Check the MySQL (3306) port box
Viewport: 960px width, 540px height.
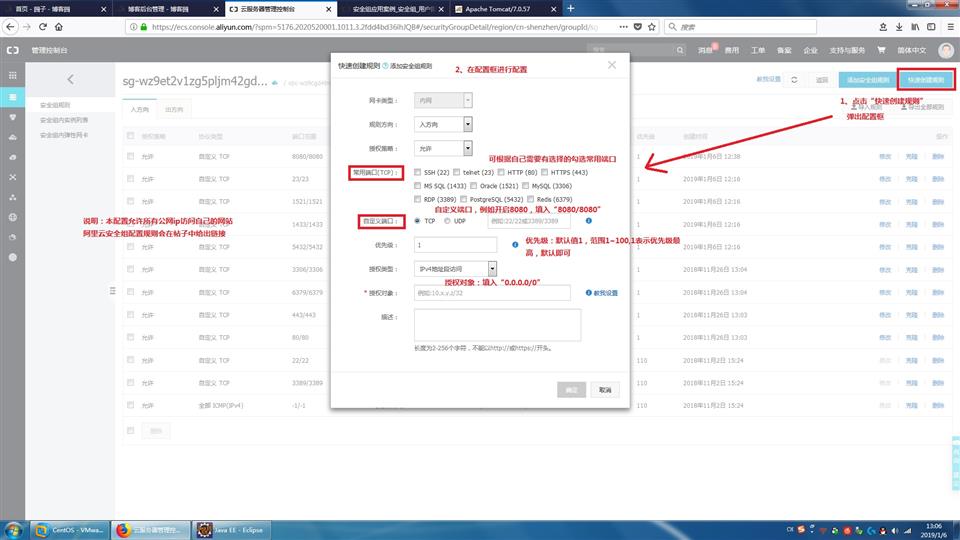coord(525,186)
